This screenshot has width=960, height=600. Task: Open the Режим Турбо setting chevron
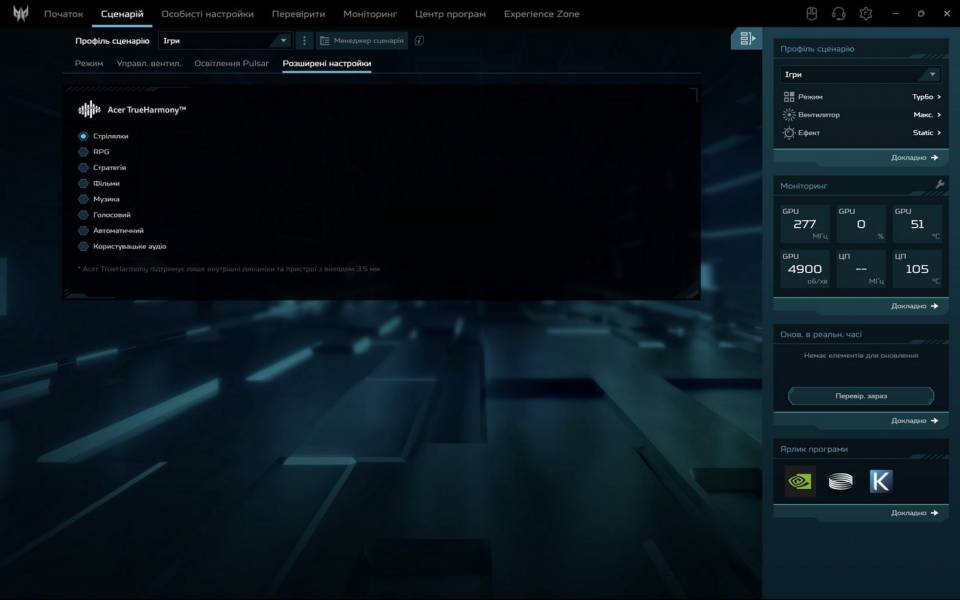point(939,97)
